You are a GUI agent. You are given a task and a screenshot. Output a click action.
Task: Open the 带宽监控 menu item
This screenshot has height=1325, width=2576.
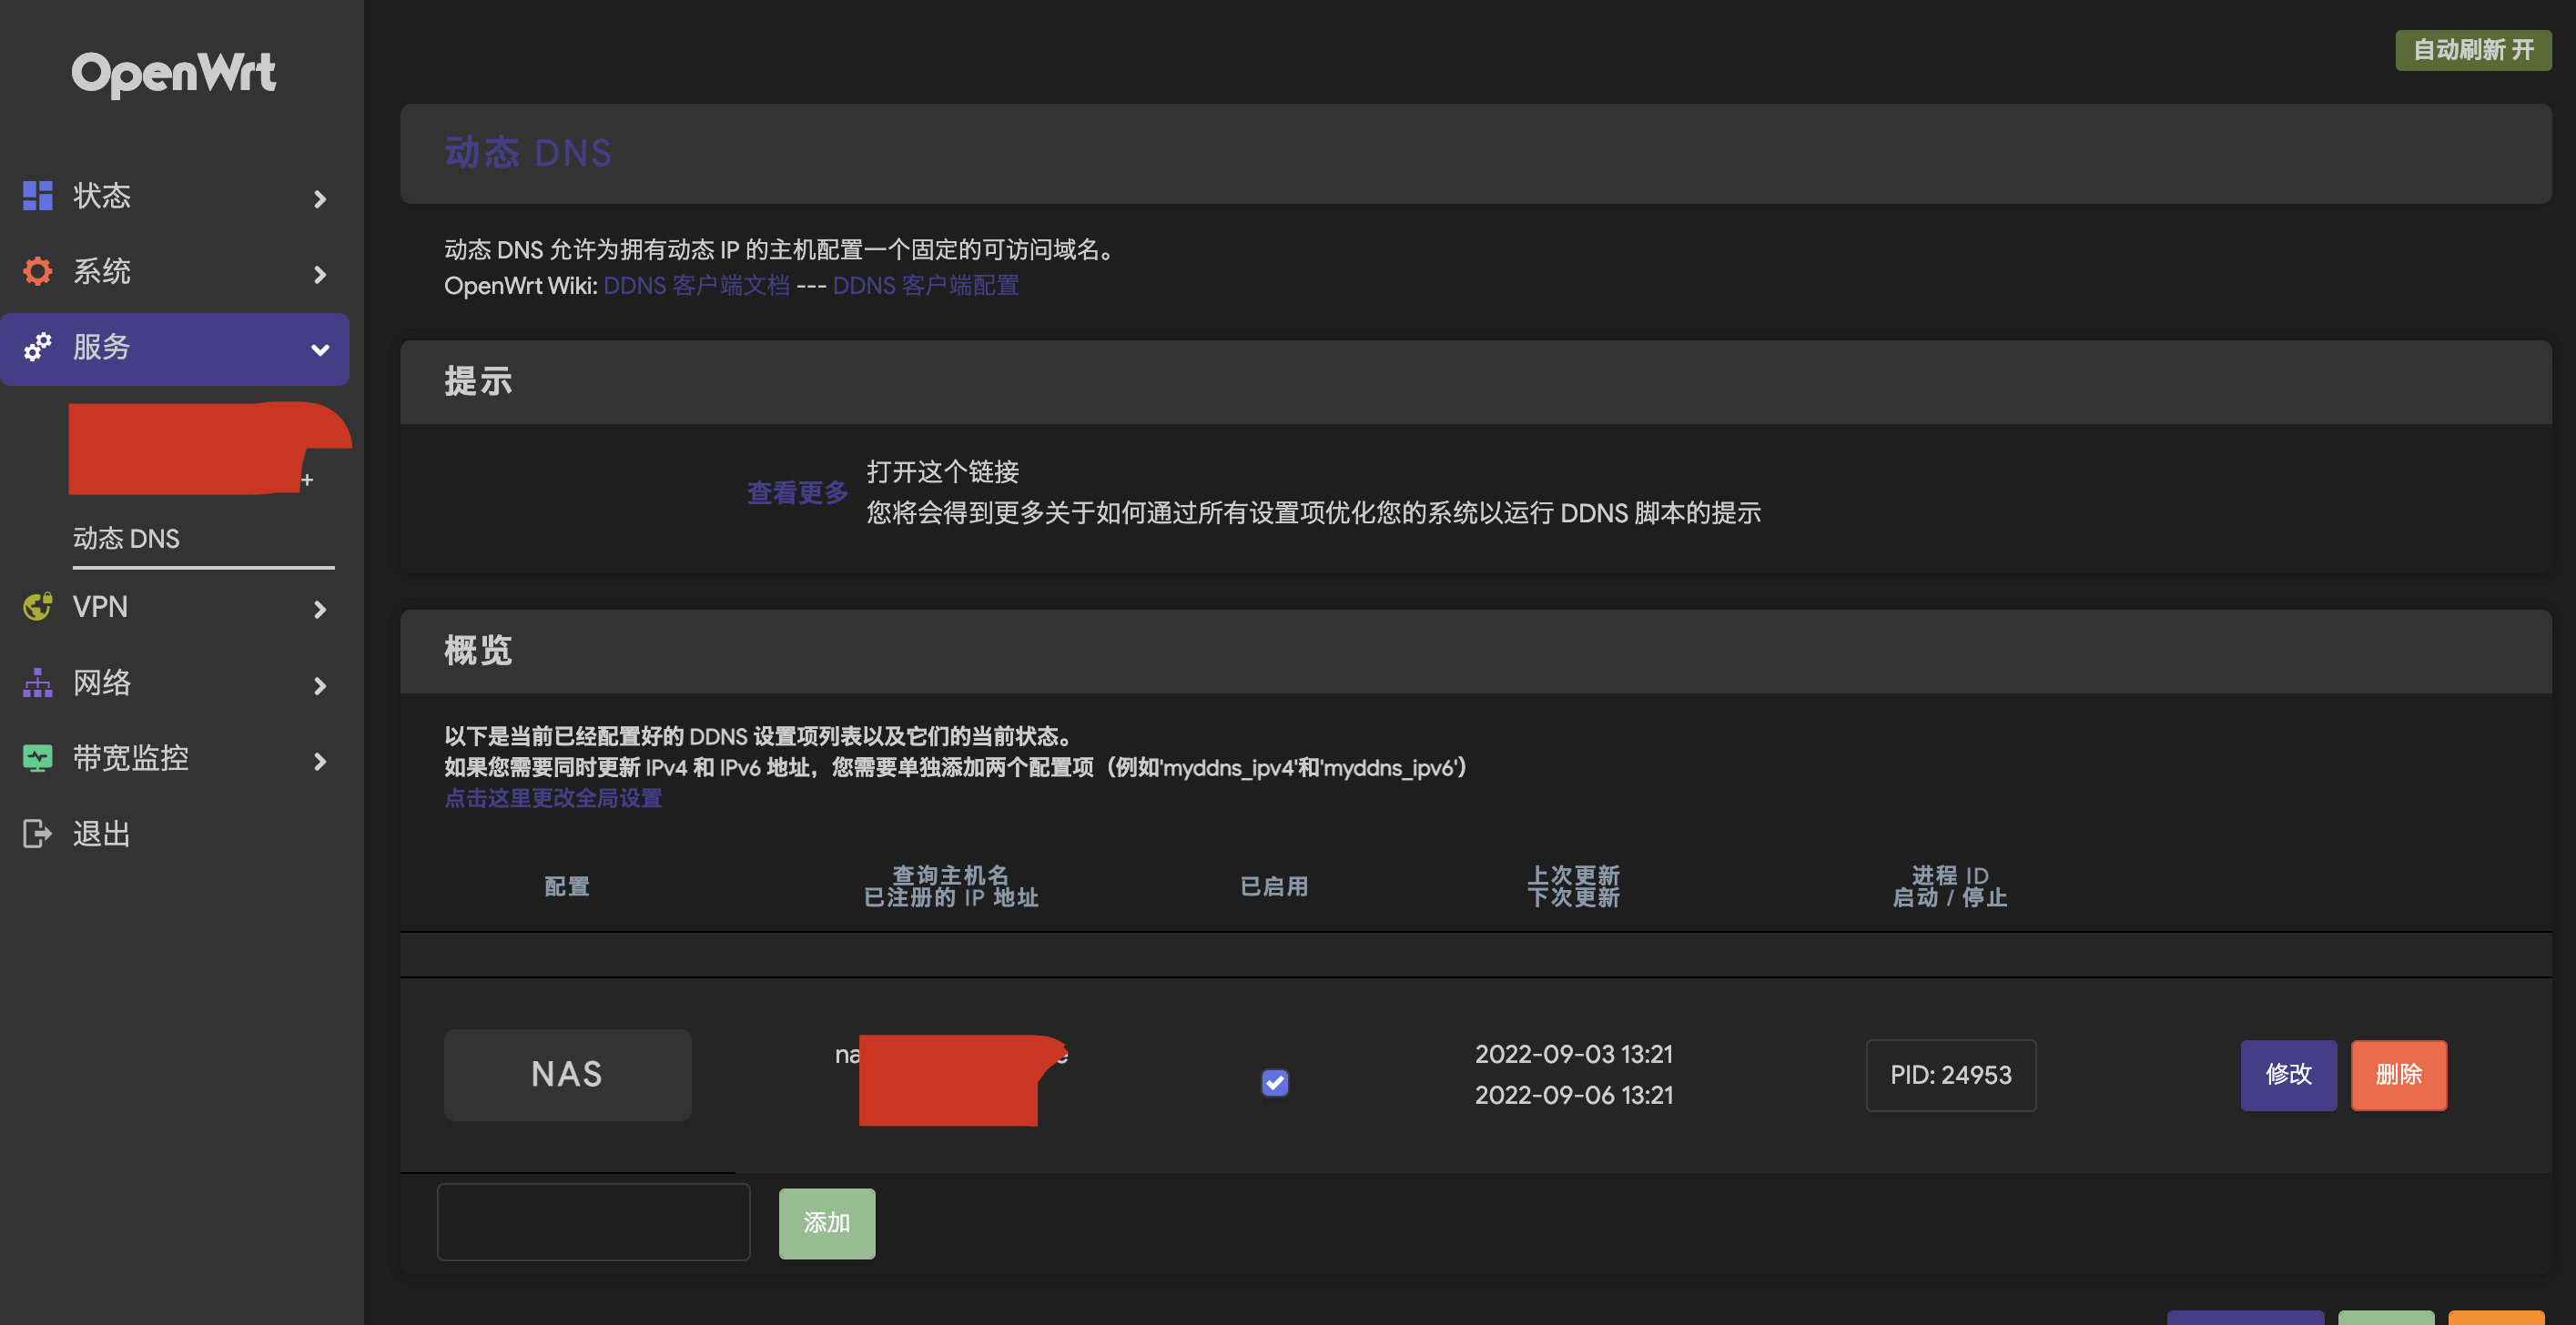click(x=131, y=758)
